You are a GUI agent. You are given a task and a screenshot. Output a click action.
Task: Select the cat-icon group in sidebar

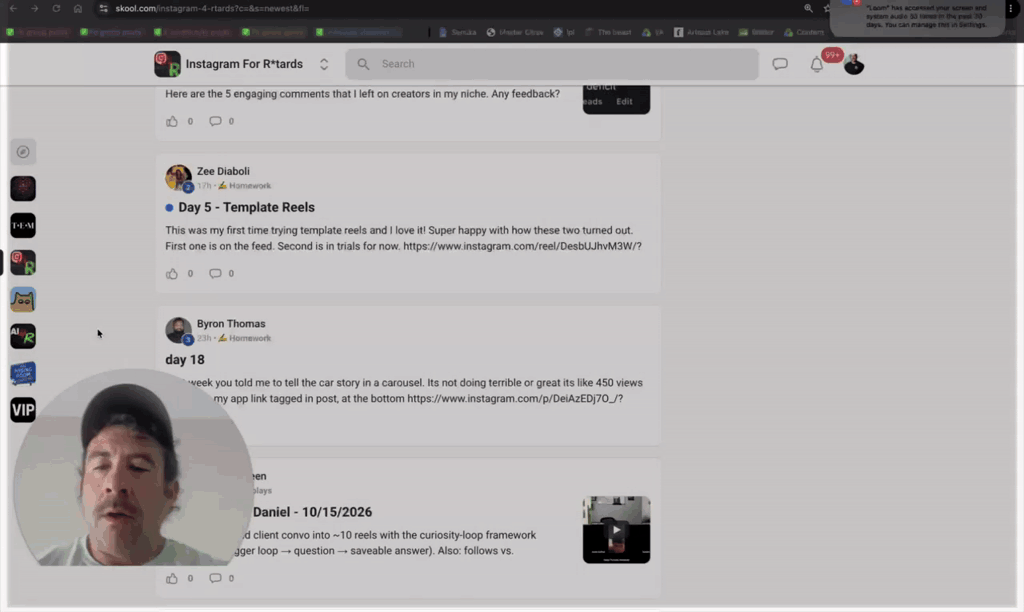[x=23, y=300]
